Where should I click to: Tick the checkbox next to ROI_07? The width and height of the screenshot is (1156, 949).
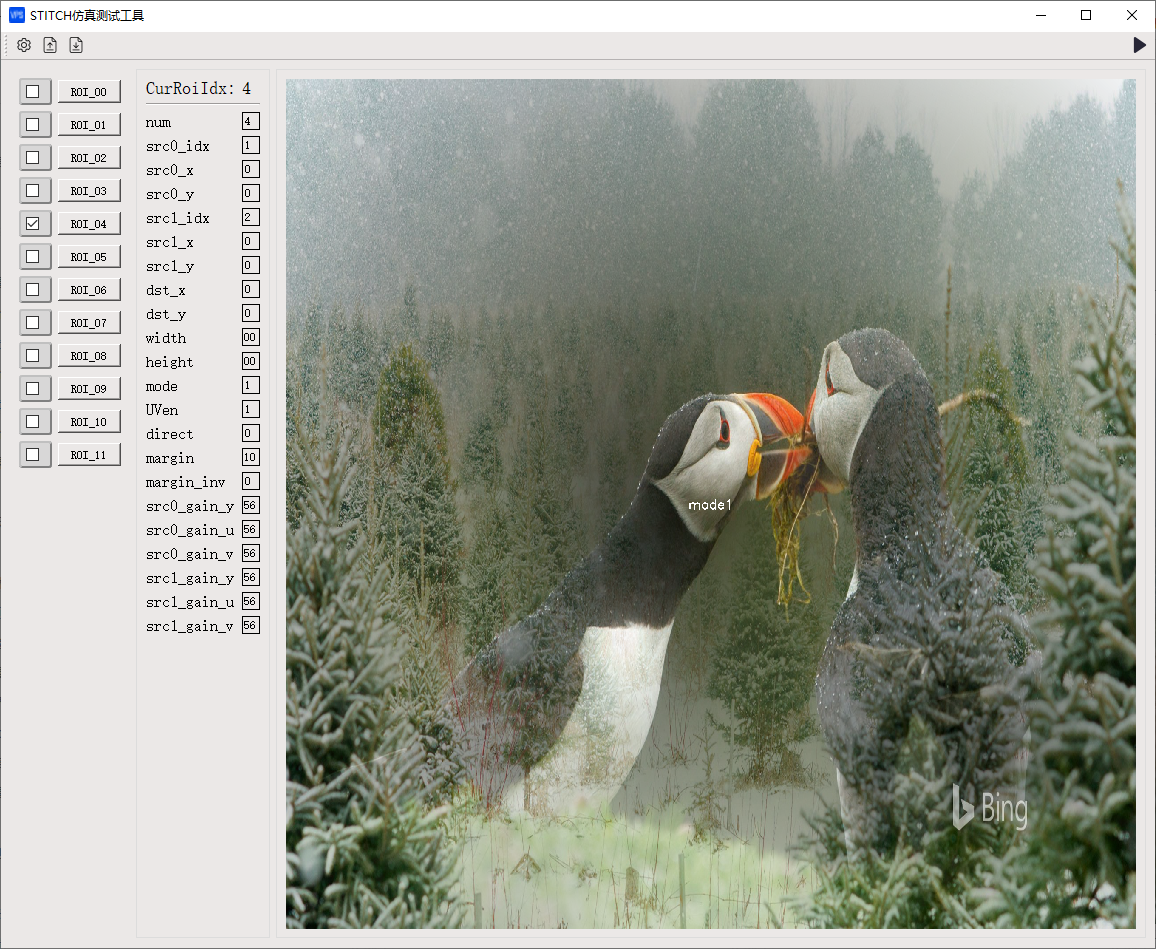(33, 323)
